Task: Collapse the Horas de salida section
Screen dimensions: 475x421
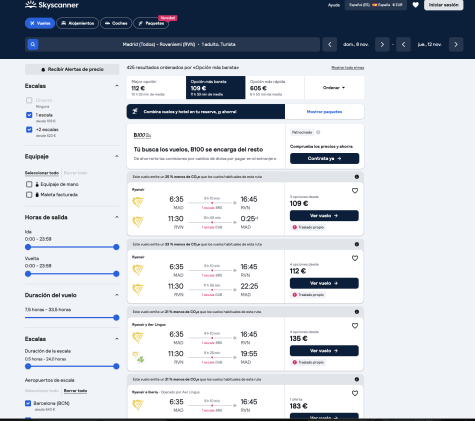Action: pos(117,217)
